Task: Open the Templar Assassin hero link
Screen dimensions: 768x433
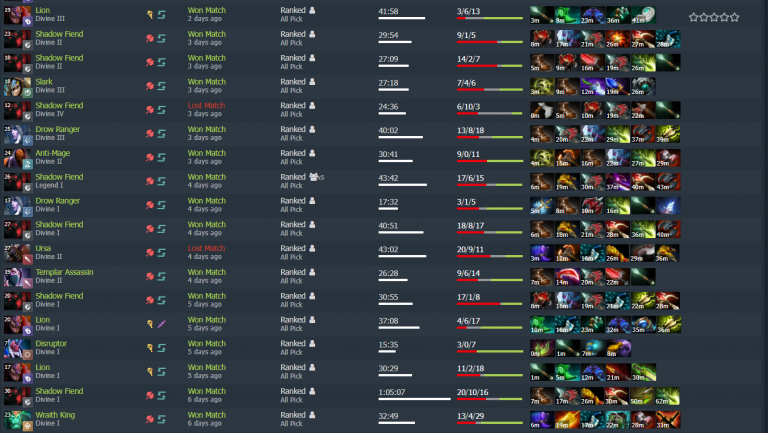Action: tap(64, 272)
